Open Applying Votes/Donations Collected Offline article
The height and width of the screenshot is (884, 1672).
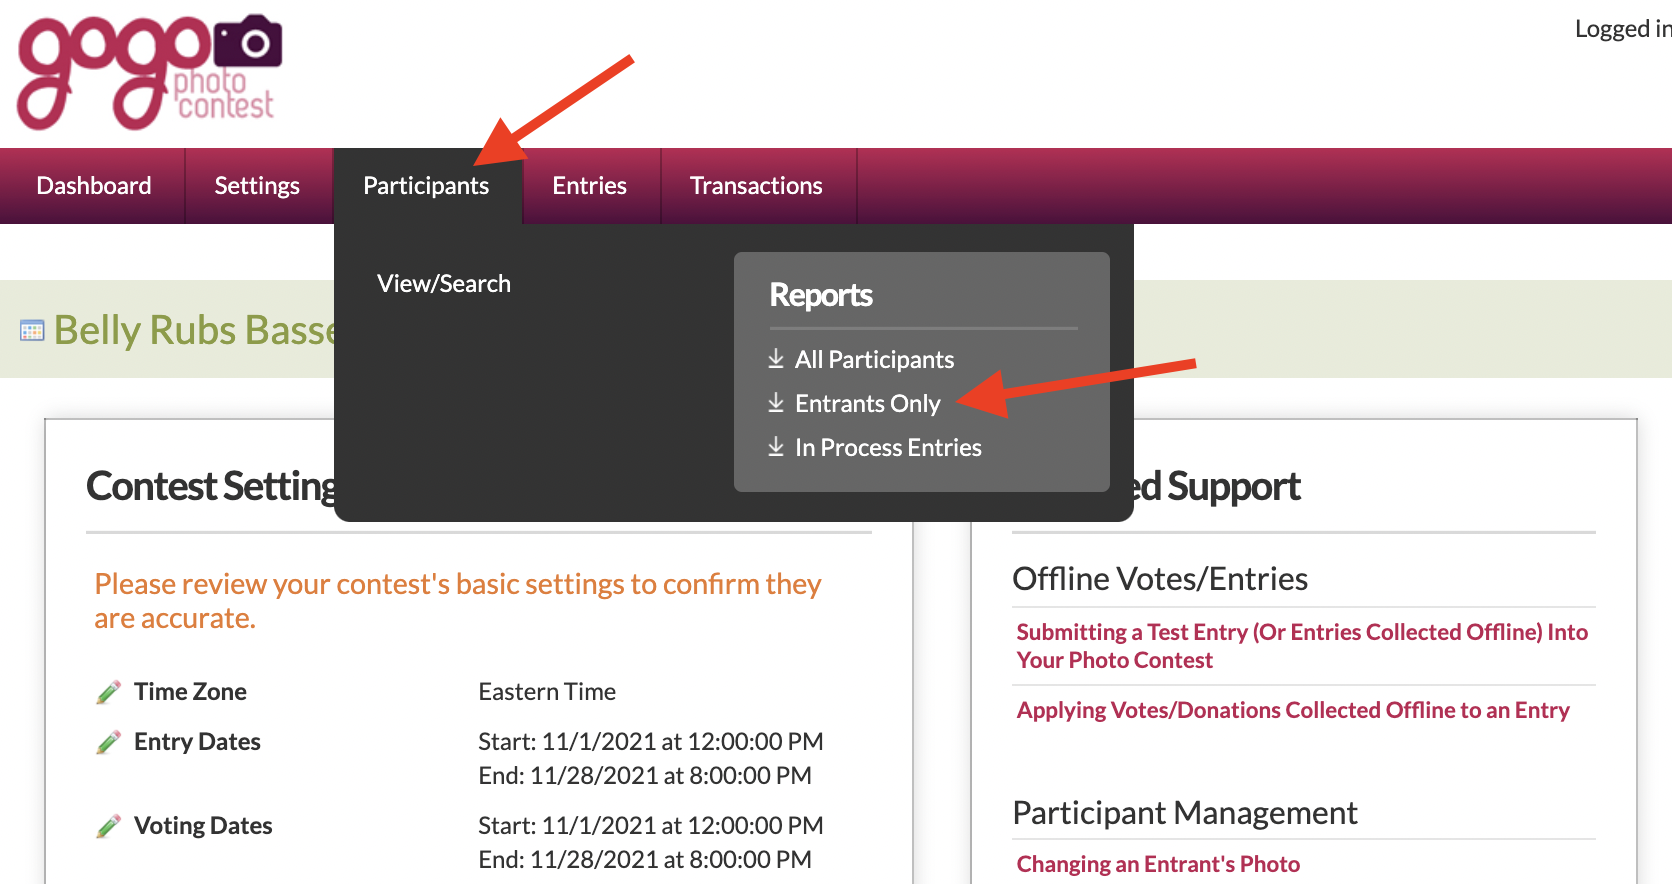point(1293,710)
